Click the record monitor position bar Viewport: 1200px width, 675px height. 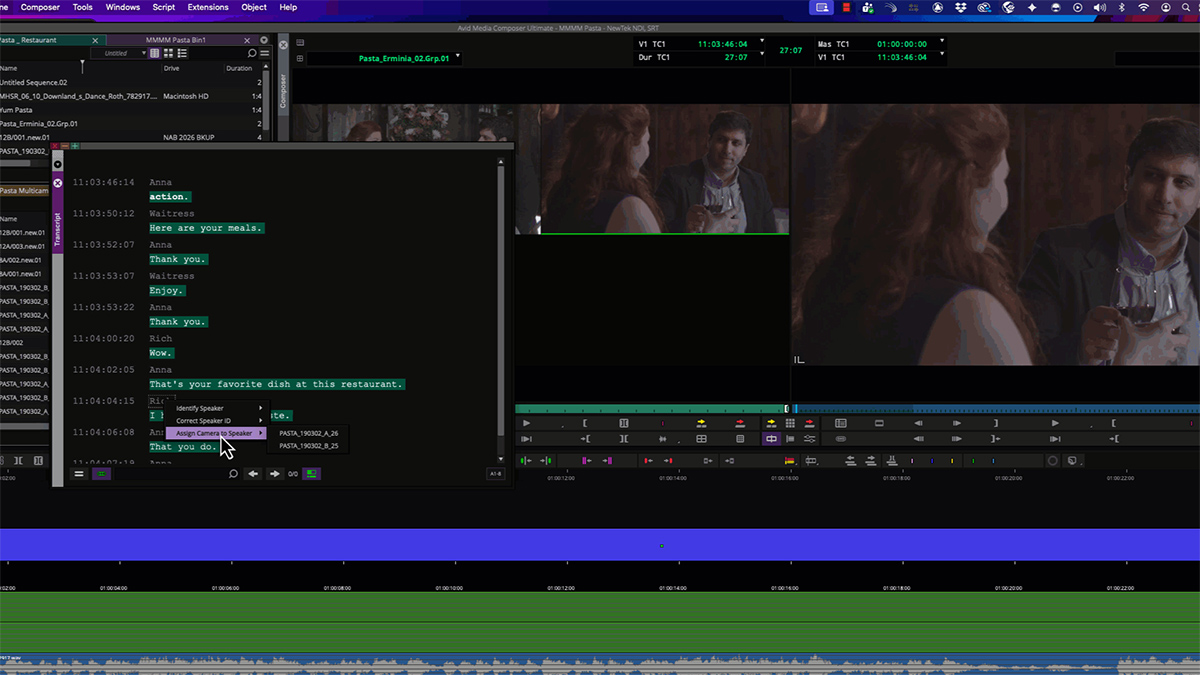click(996, 408)
